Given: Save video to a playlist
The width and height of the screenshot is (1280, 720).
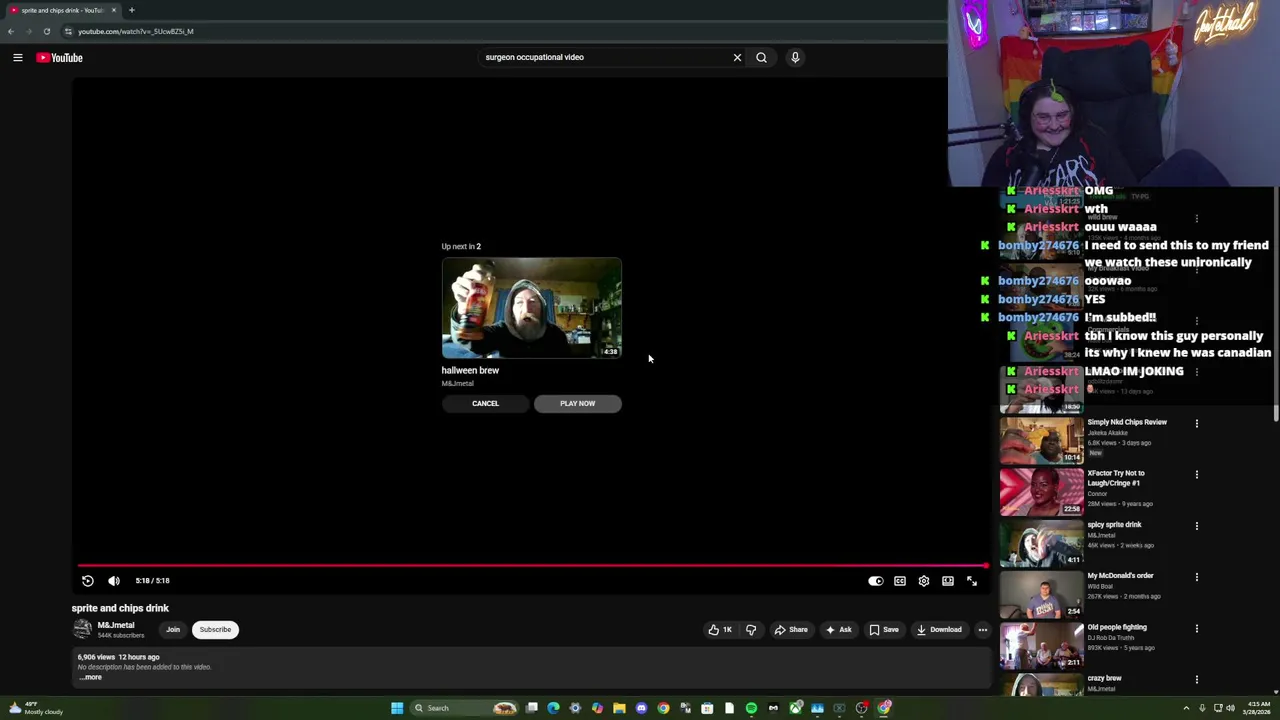Looking at the screenshot, I should [x=884, y=630].
